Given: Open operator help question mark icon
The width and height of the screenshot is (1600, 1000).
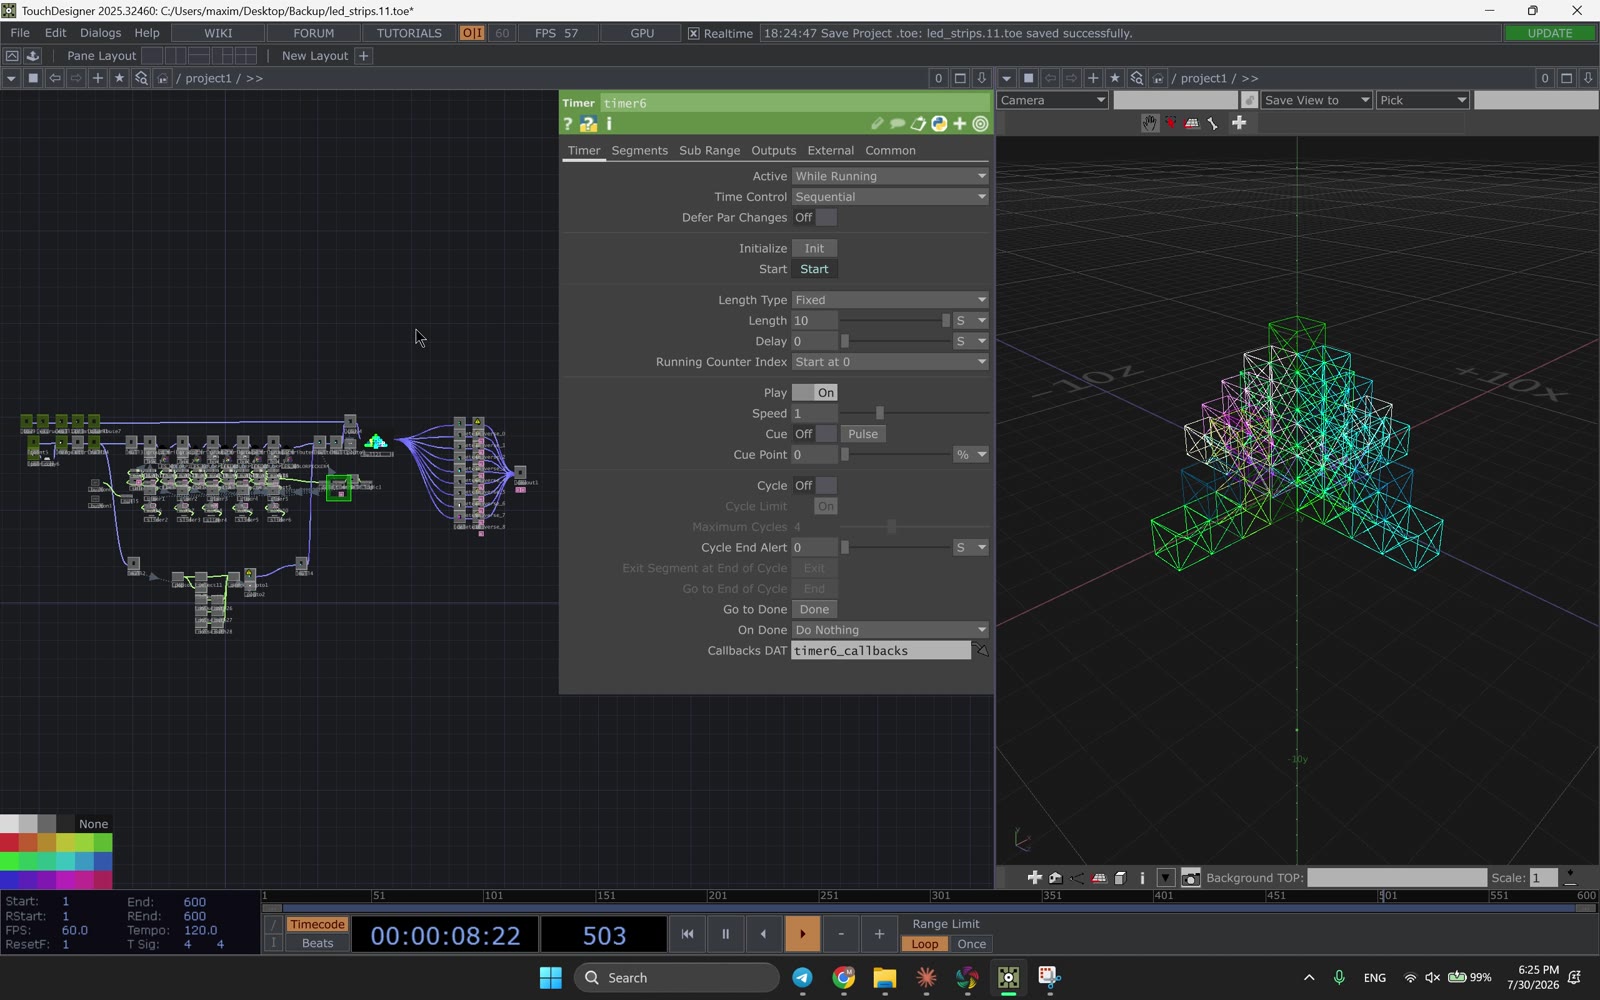Looking at the screenshot, I should click(x=568, y=124).
